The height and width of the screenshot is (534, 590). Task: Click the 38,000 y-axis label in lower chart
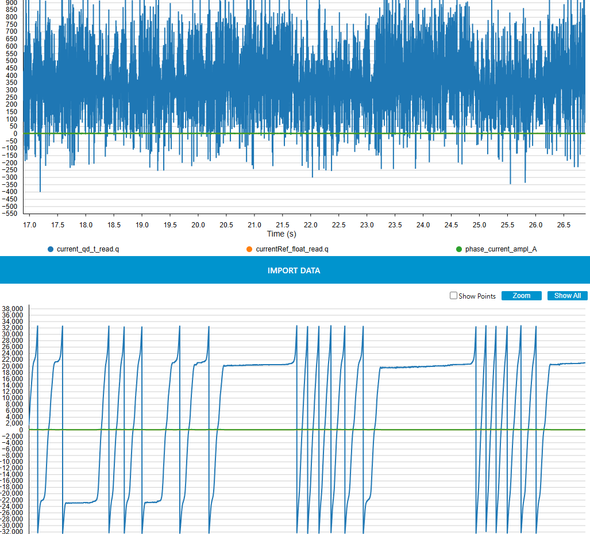pos(13,309)
